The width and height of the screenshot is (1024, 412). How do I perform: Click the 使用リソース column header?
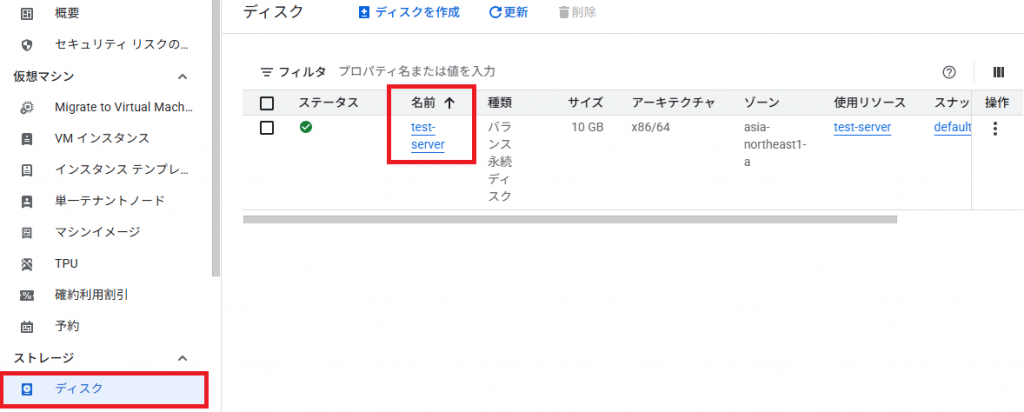click(870, 103)
